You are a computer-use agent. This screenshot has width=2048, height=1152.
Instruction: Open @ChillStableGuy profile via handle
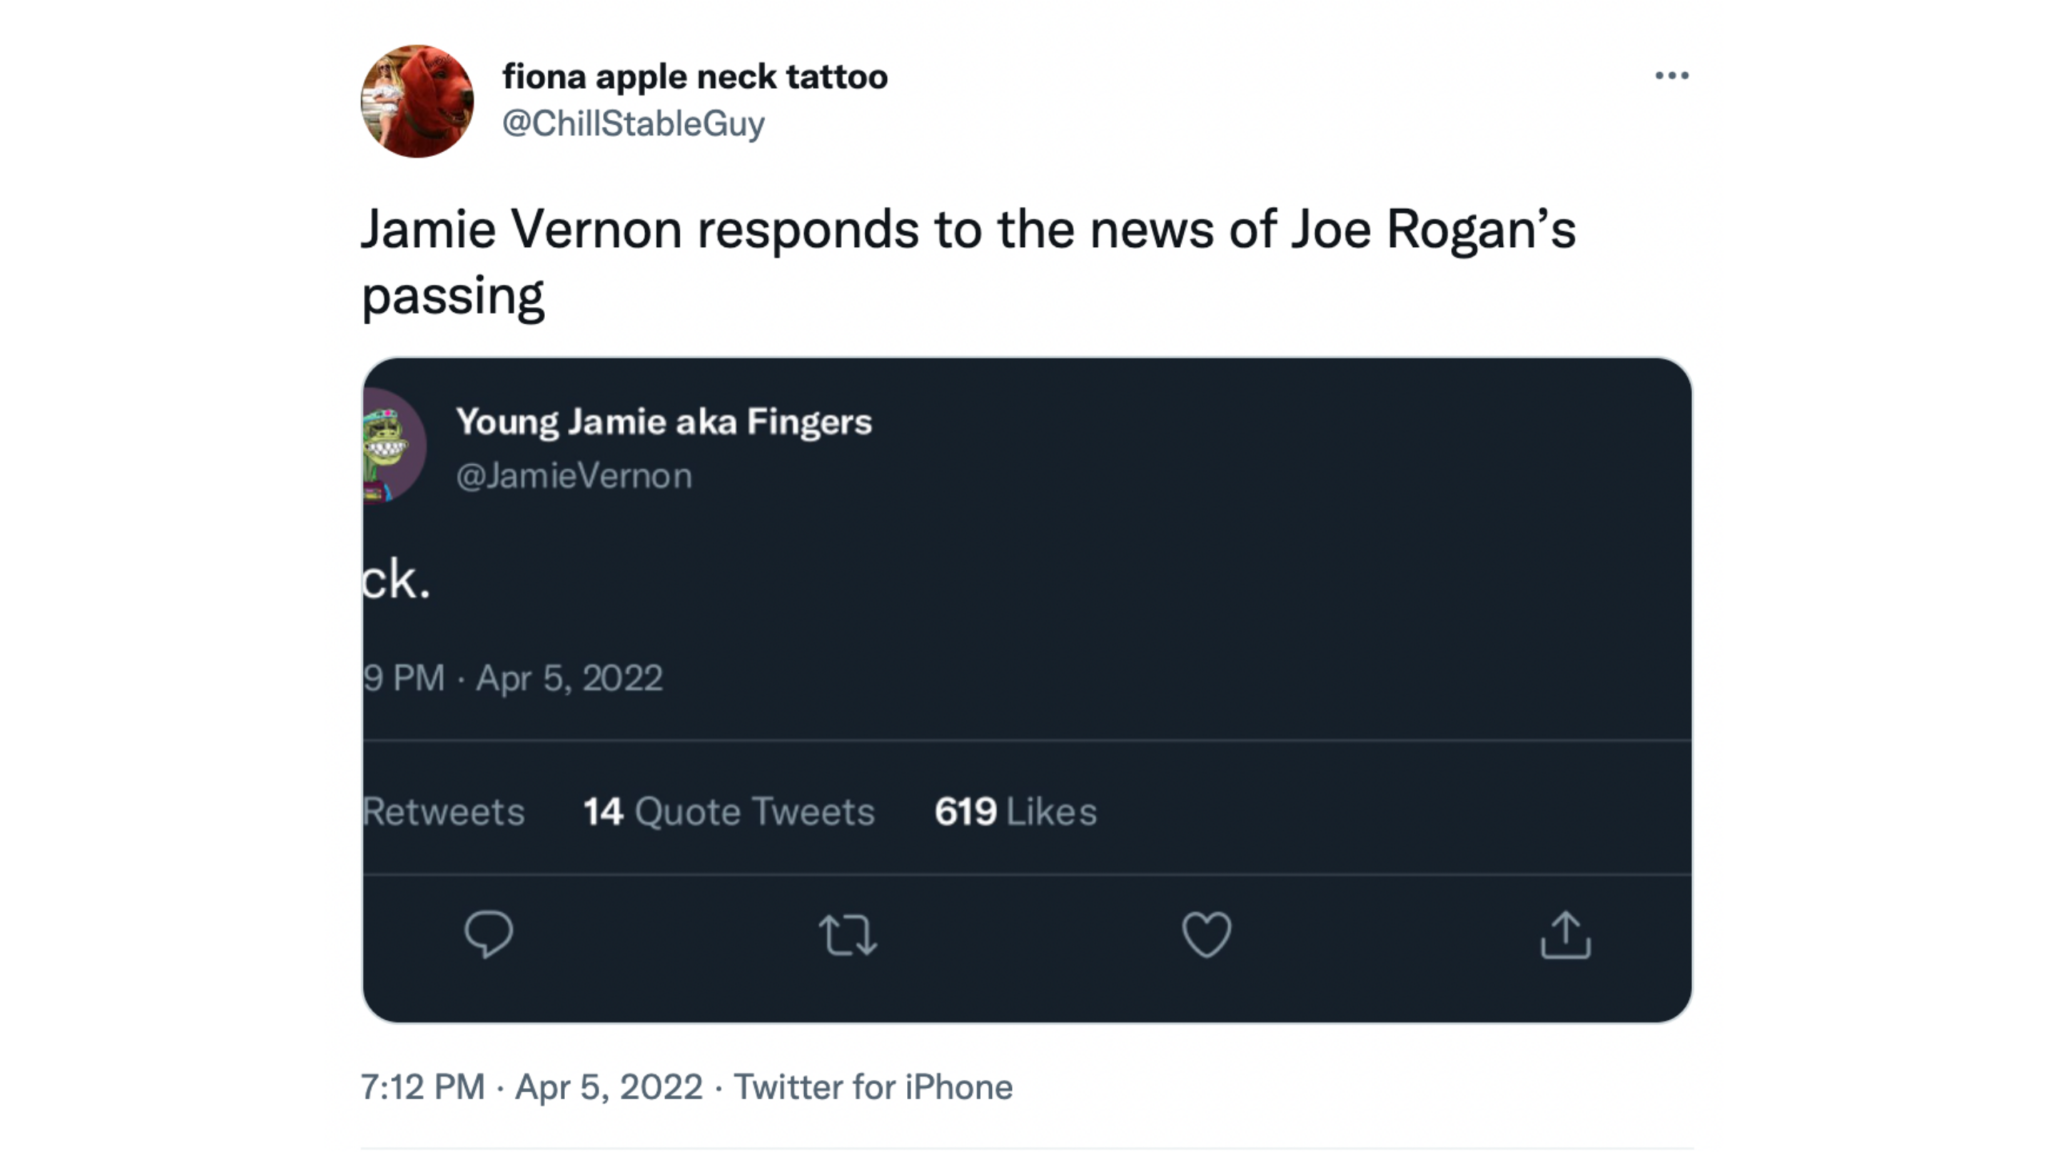pyautogui.click(x=633, y=124)
